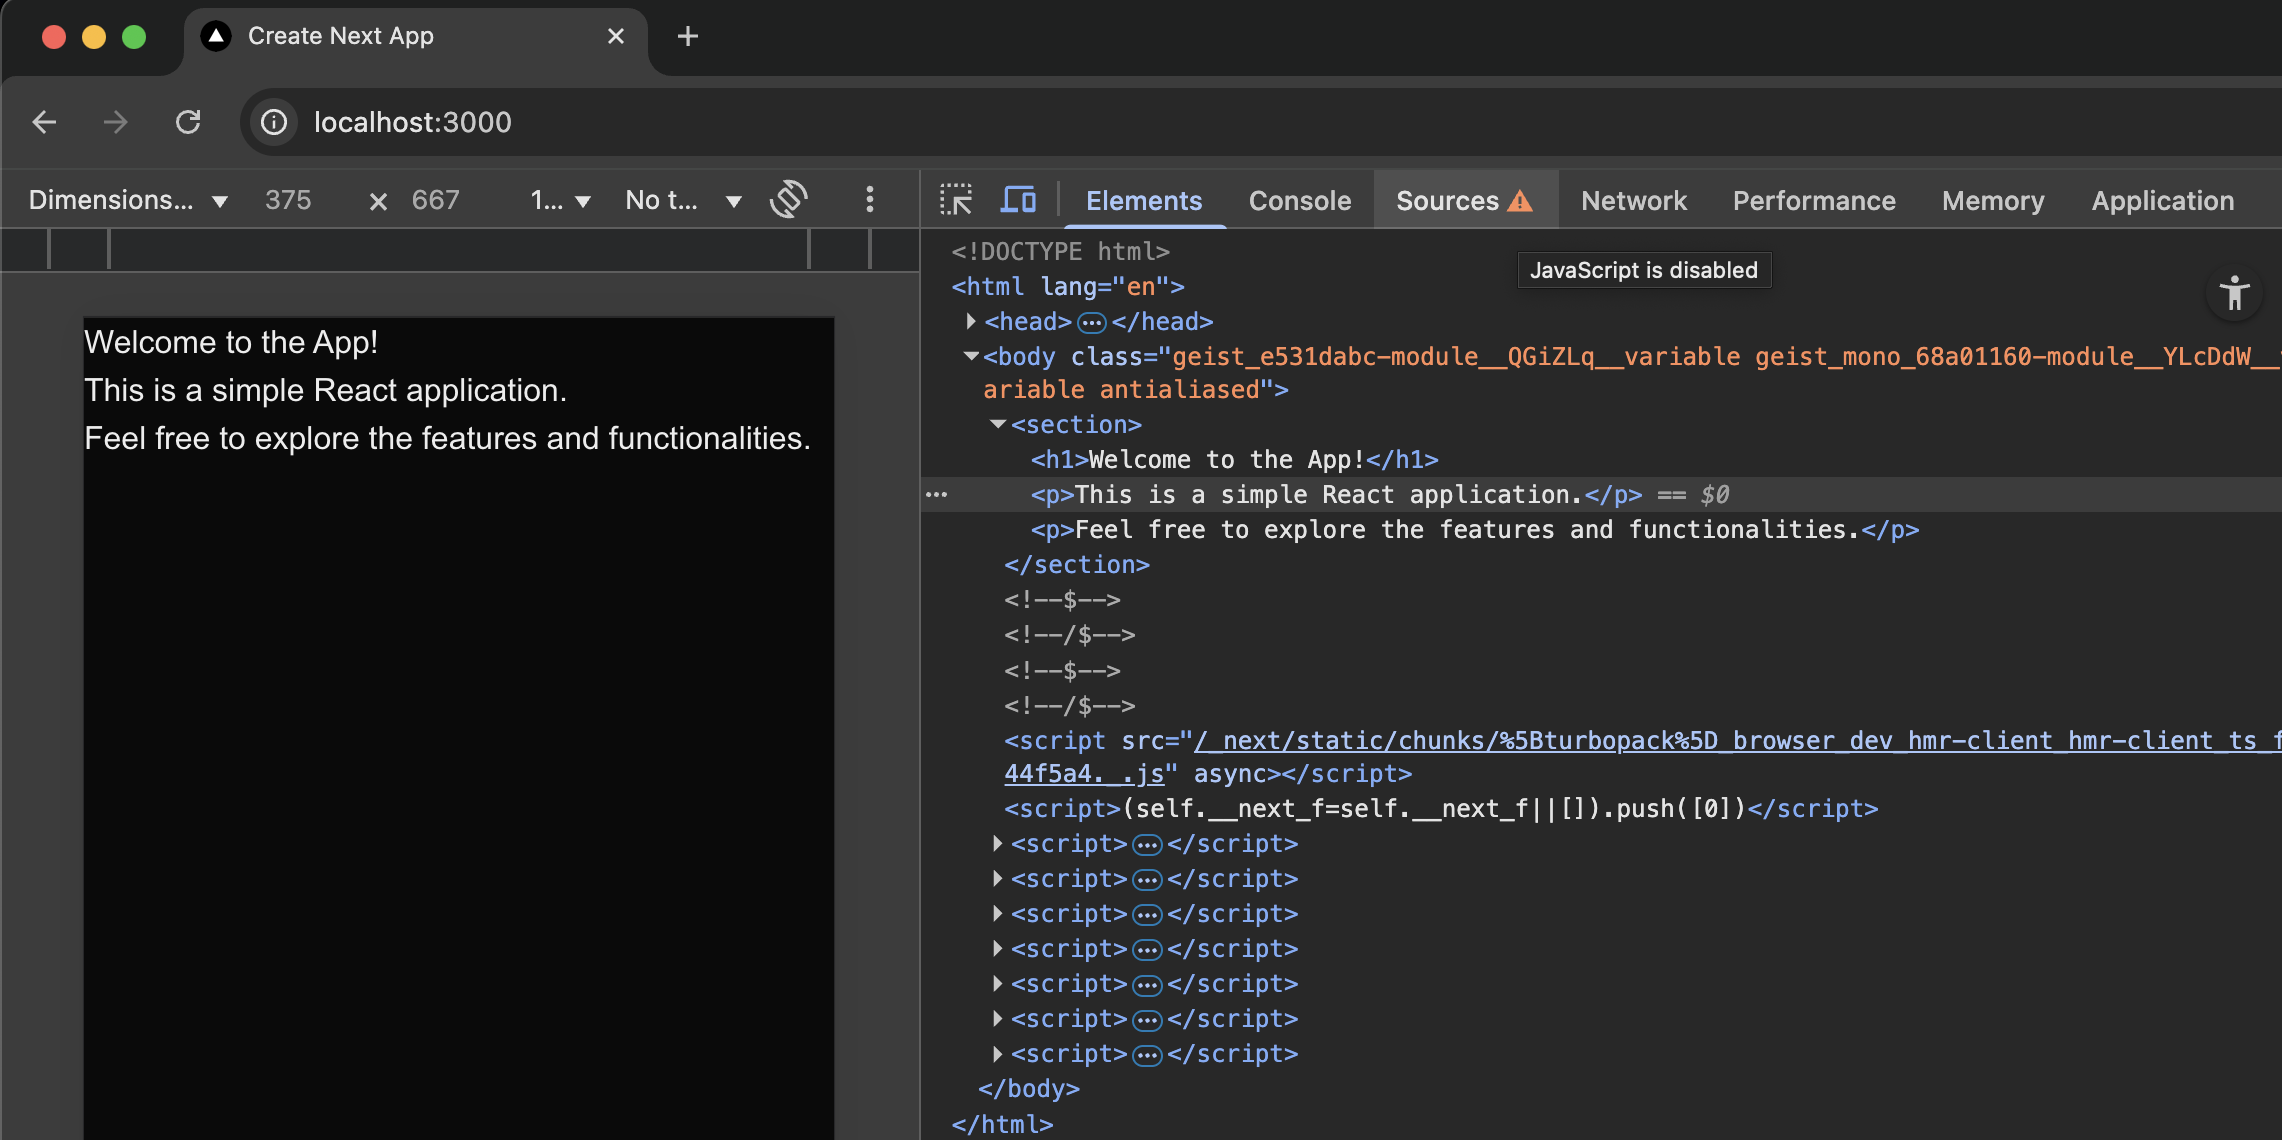This screenshot has width=2282, height=1140.
Task: Switch to the Memory tab
Action: (x=1993, y=201)
